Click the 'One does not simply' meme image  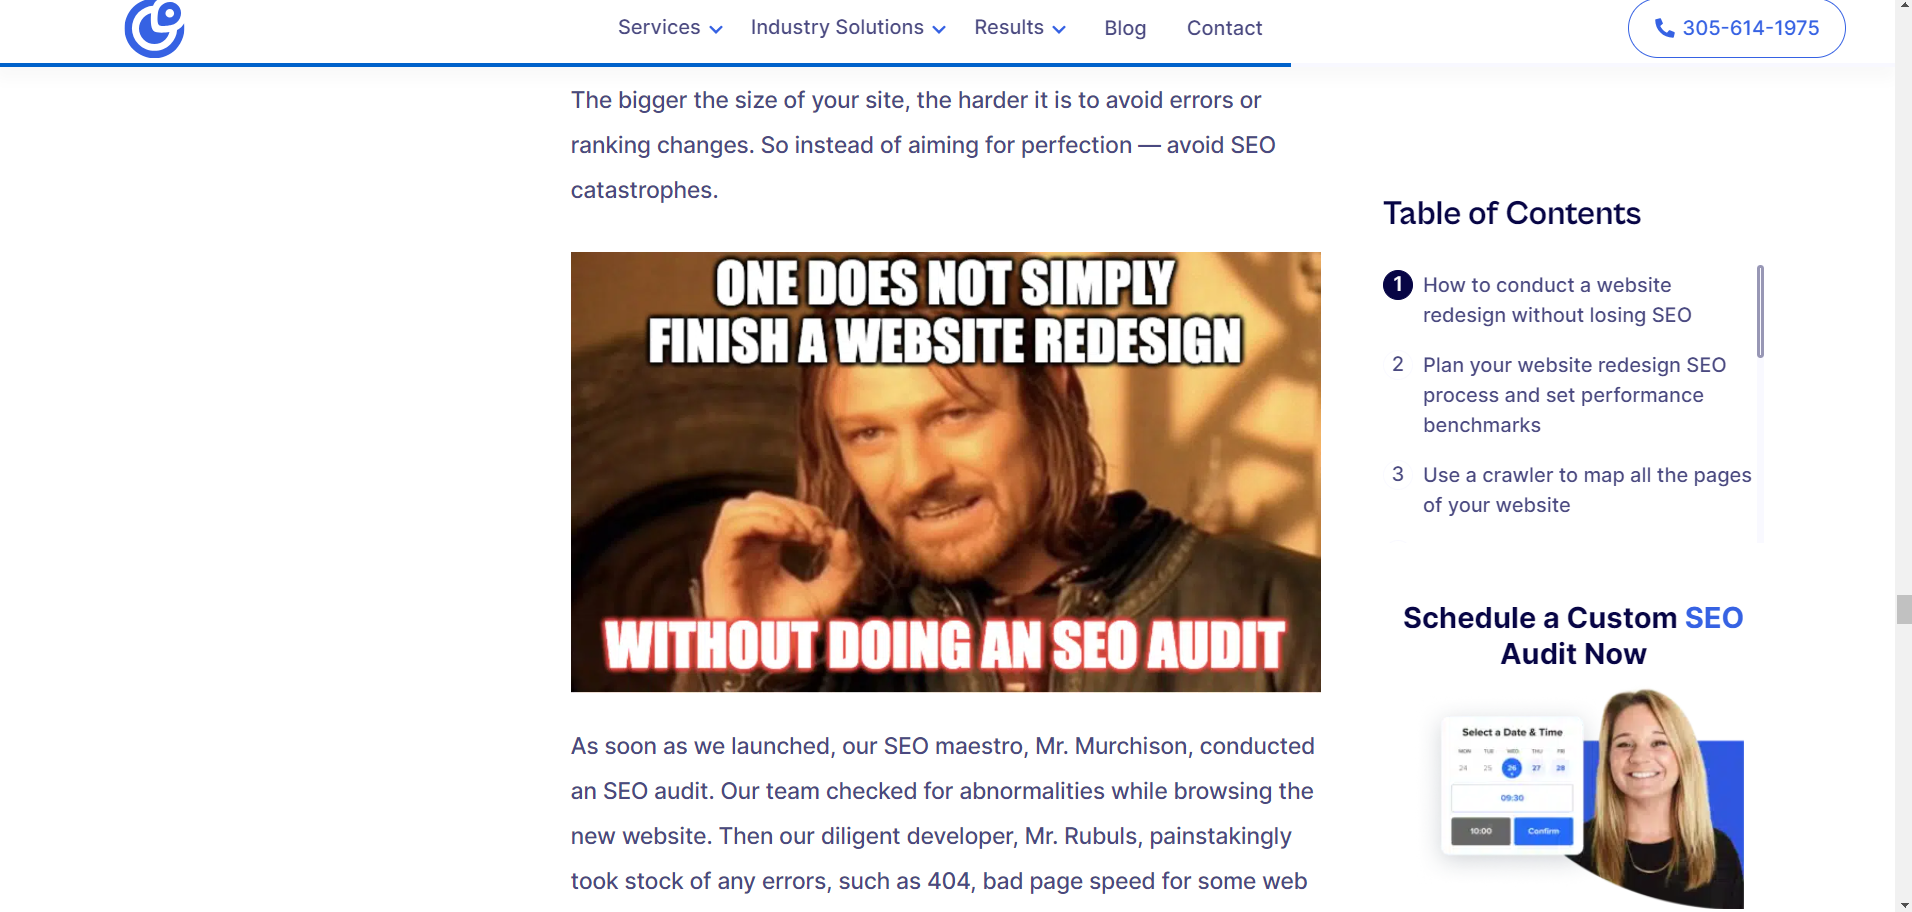pyautogui.click(x=945, y=472)
